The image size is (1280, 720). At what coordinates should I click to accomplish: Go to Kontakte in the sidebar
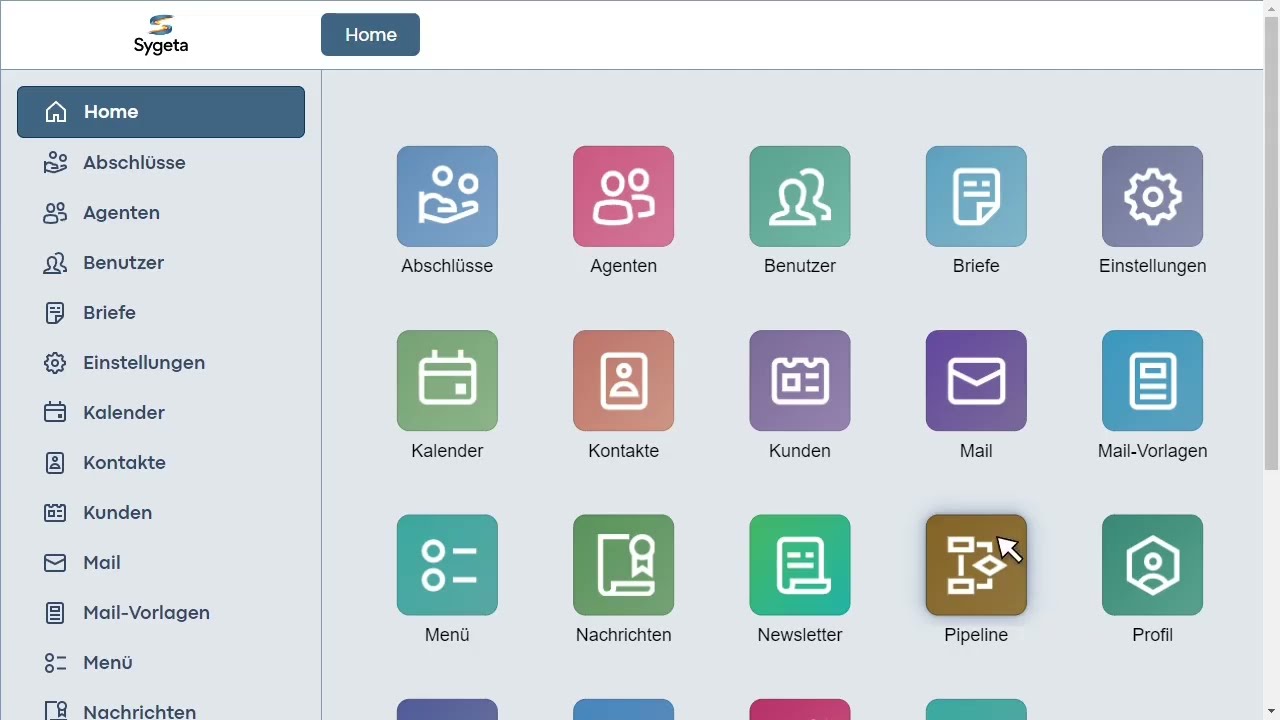pos(161,462)
